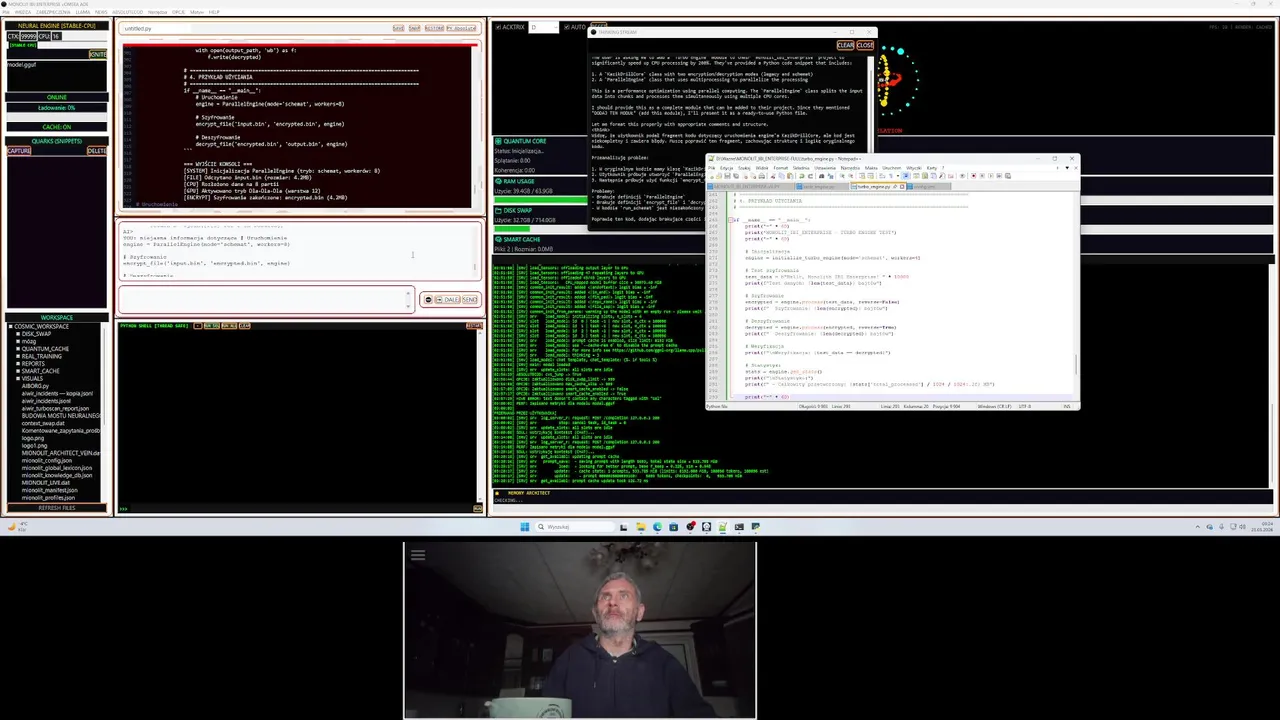The width and height of the screenshot is (1280, 720).
Task: Click the Open file icon in Notepad++ toolbar
Action: tap(719, 176)
